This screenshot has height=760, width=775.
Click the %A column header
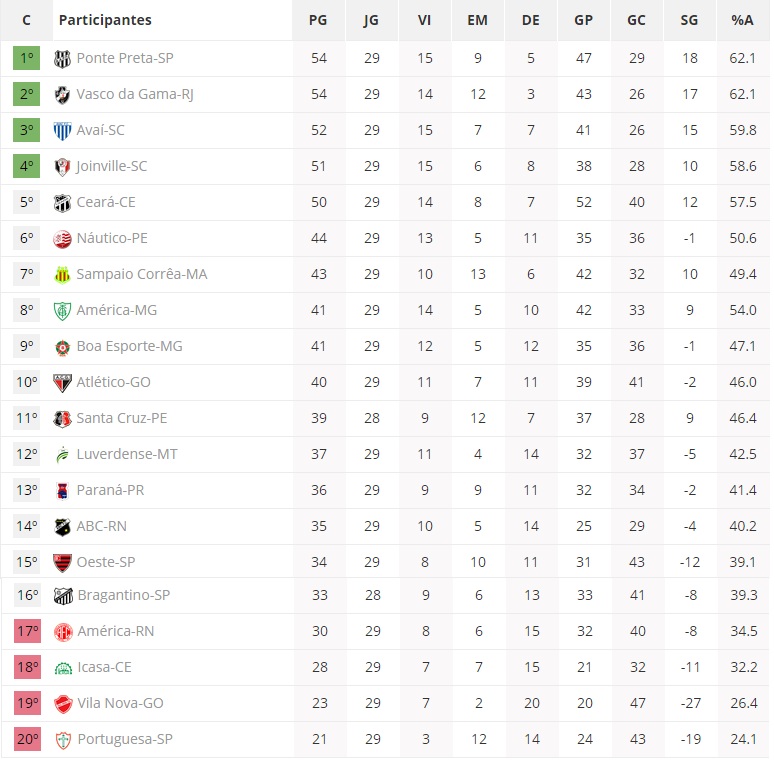pos(742,20)
